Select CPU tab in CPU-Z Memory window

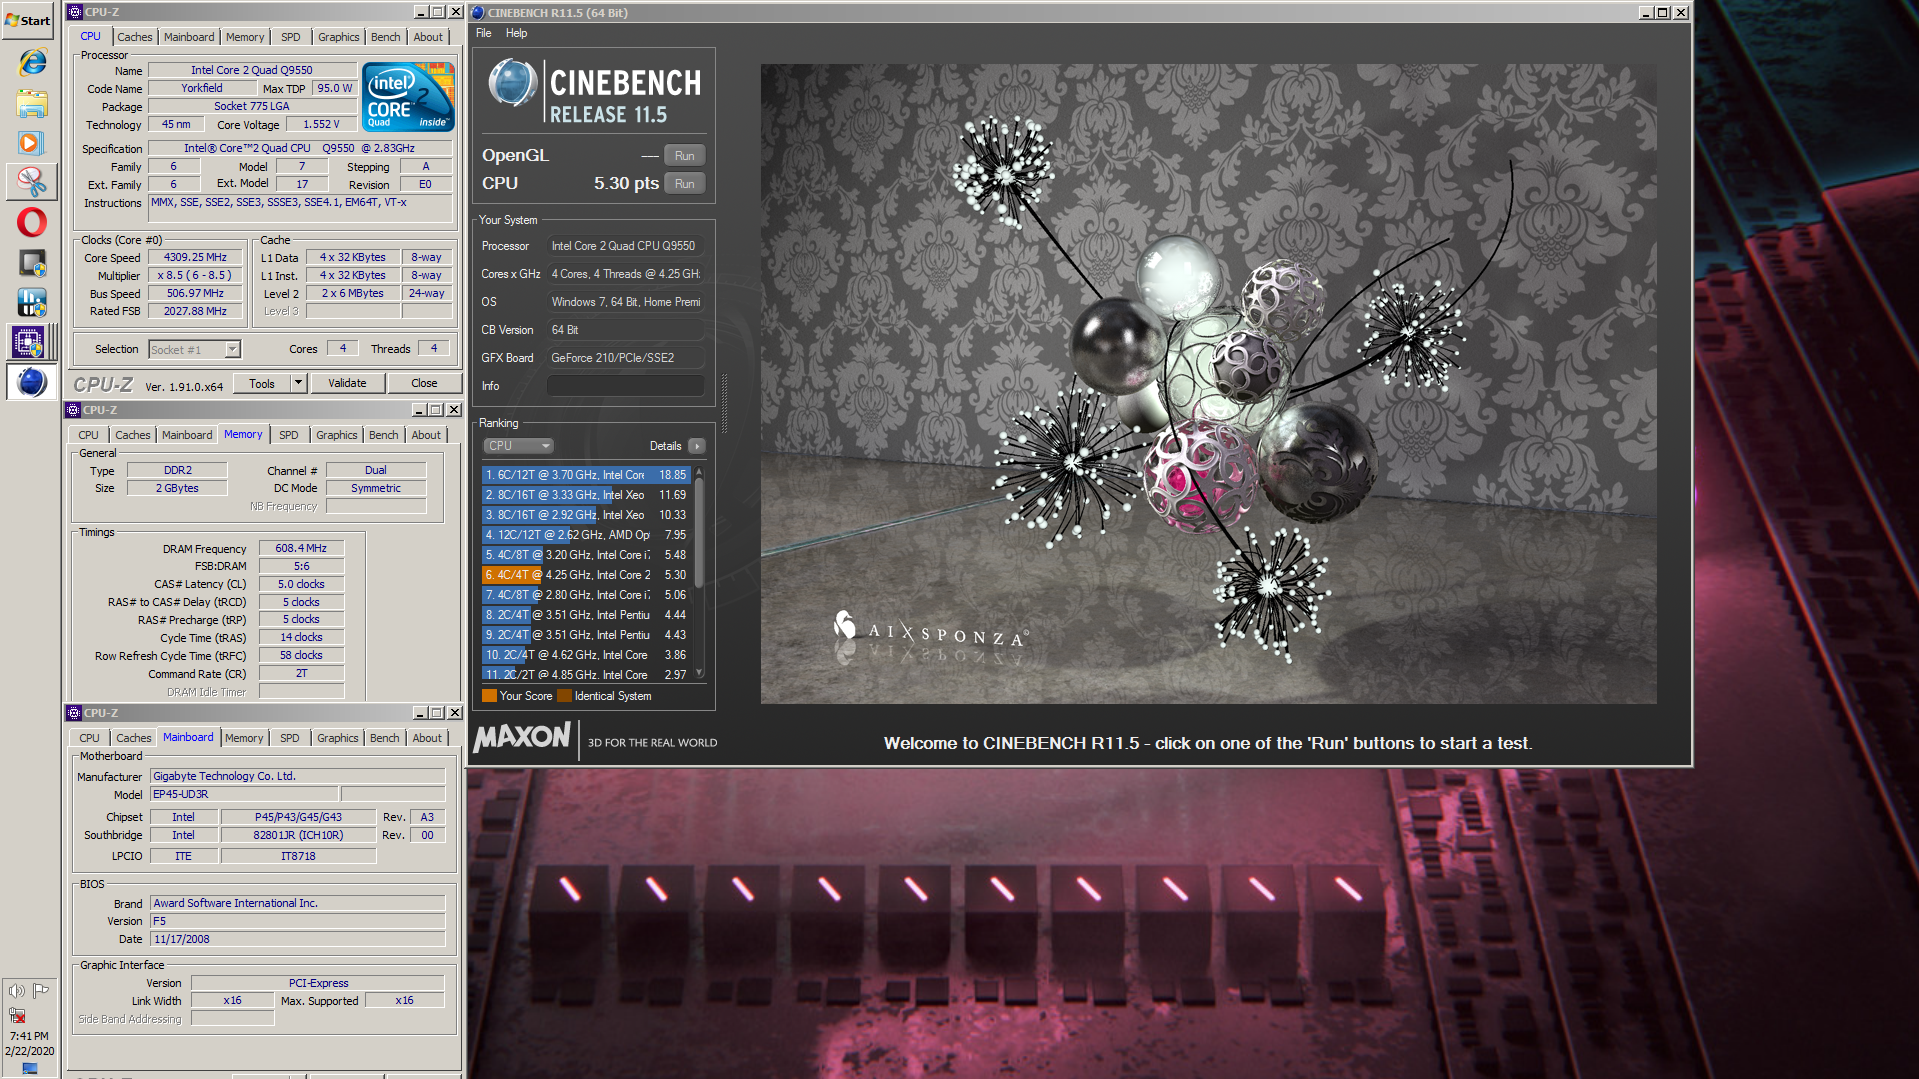tap(88, 435)
